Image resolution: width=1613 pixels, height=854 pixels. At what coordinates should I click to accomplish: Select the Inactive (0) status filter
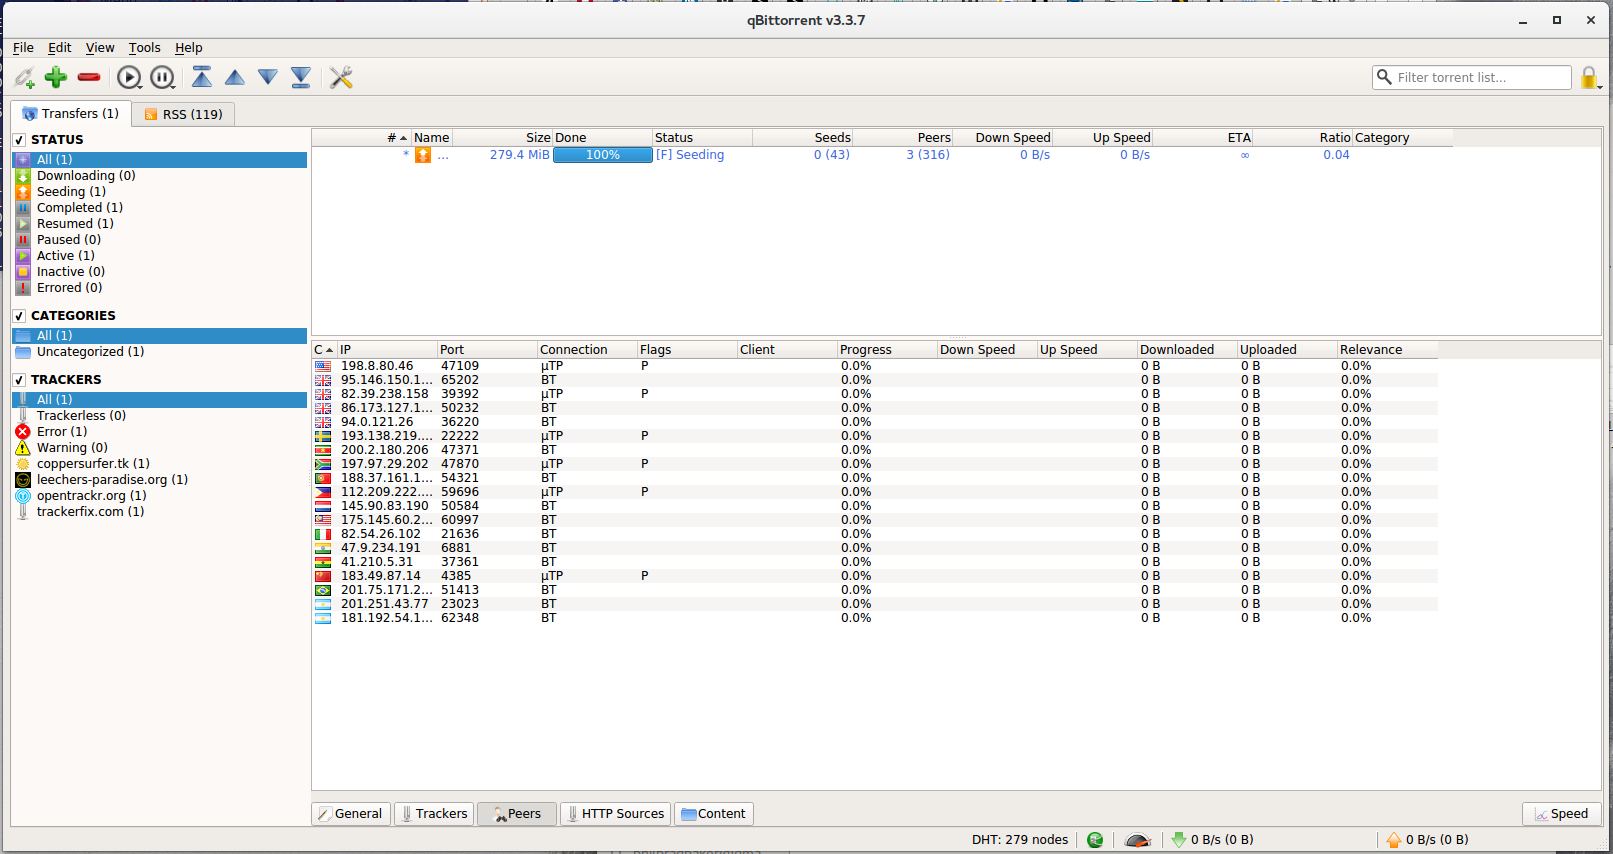(160, 272)
